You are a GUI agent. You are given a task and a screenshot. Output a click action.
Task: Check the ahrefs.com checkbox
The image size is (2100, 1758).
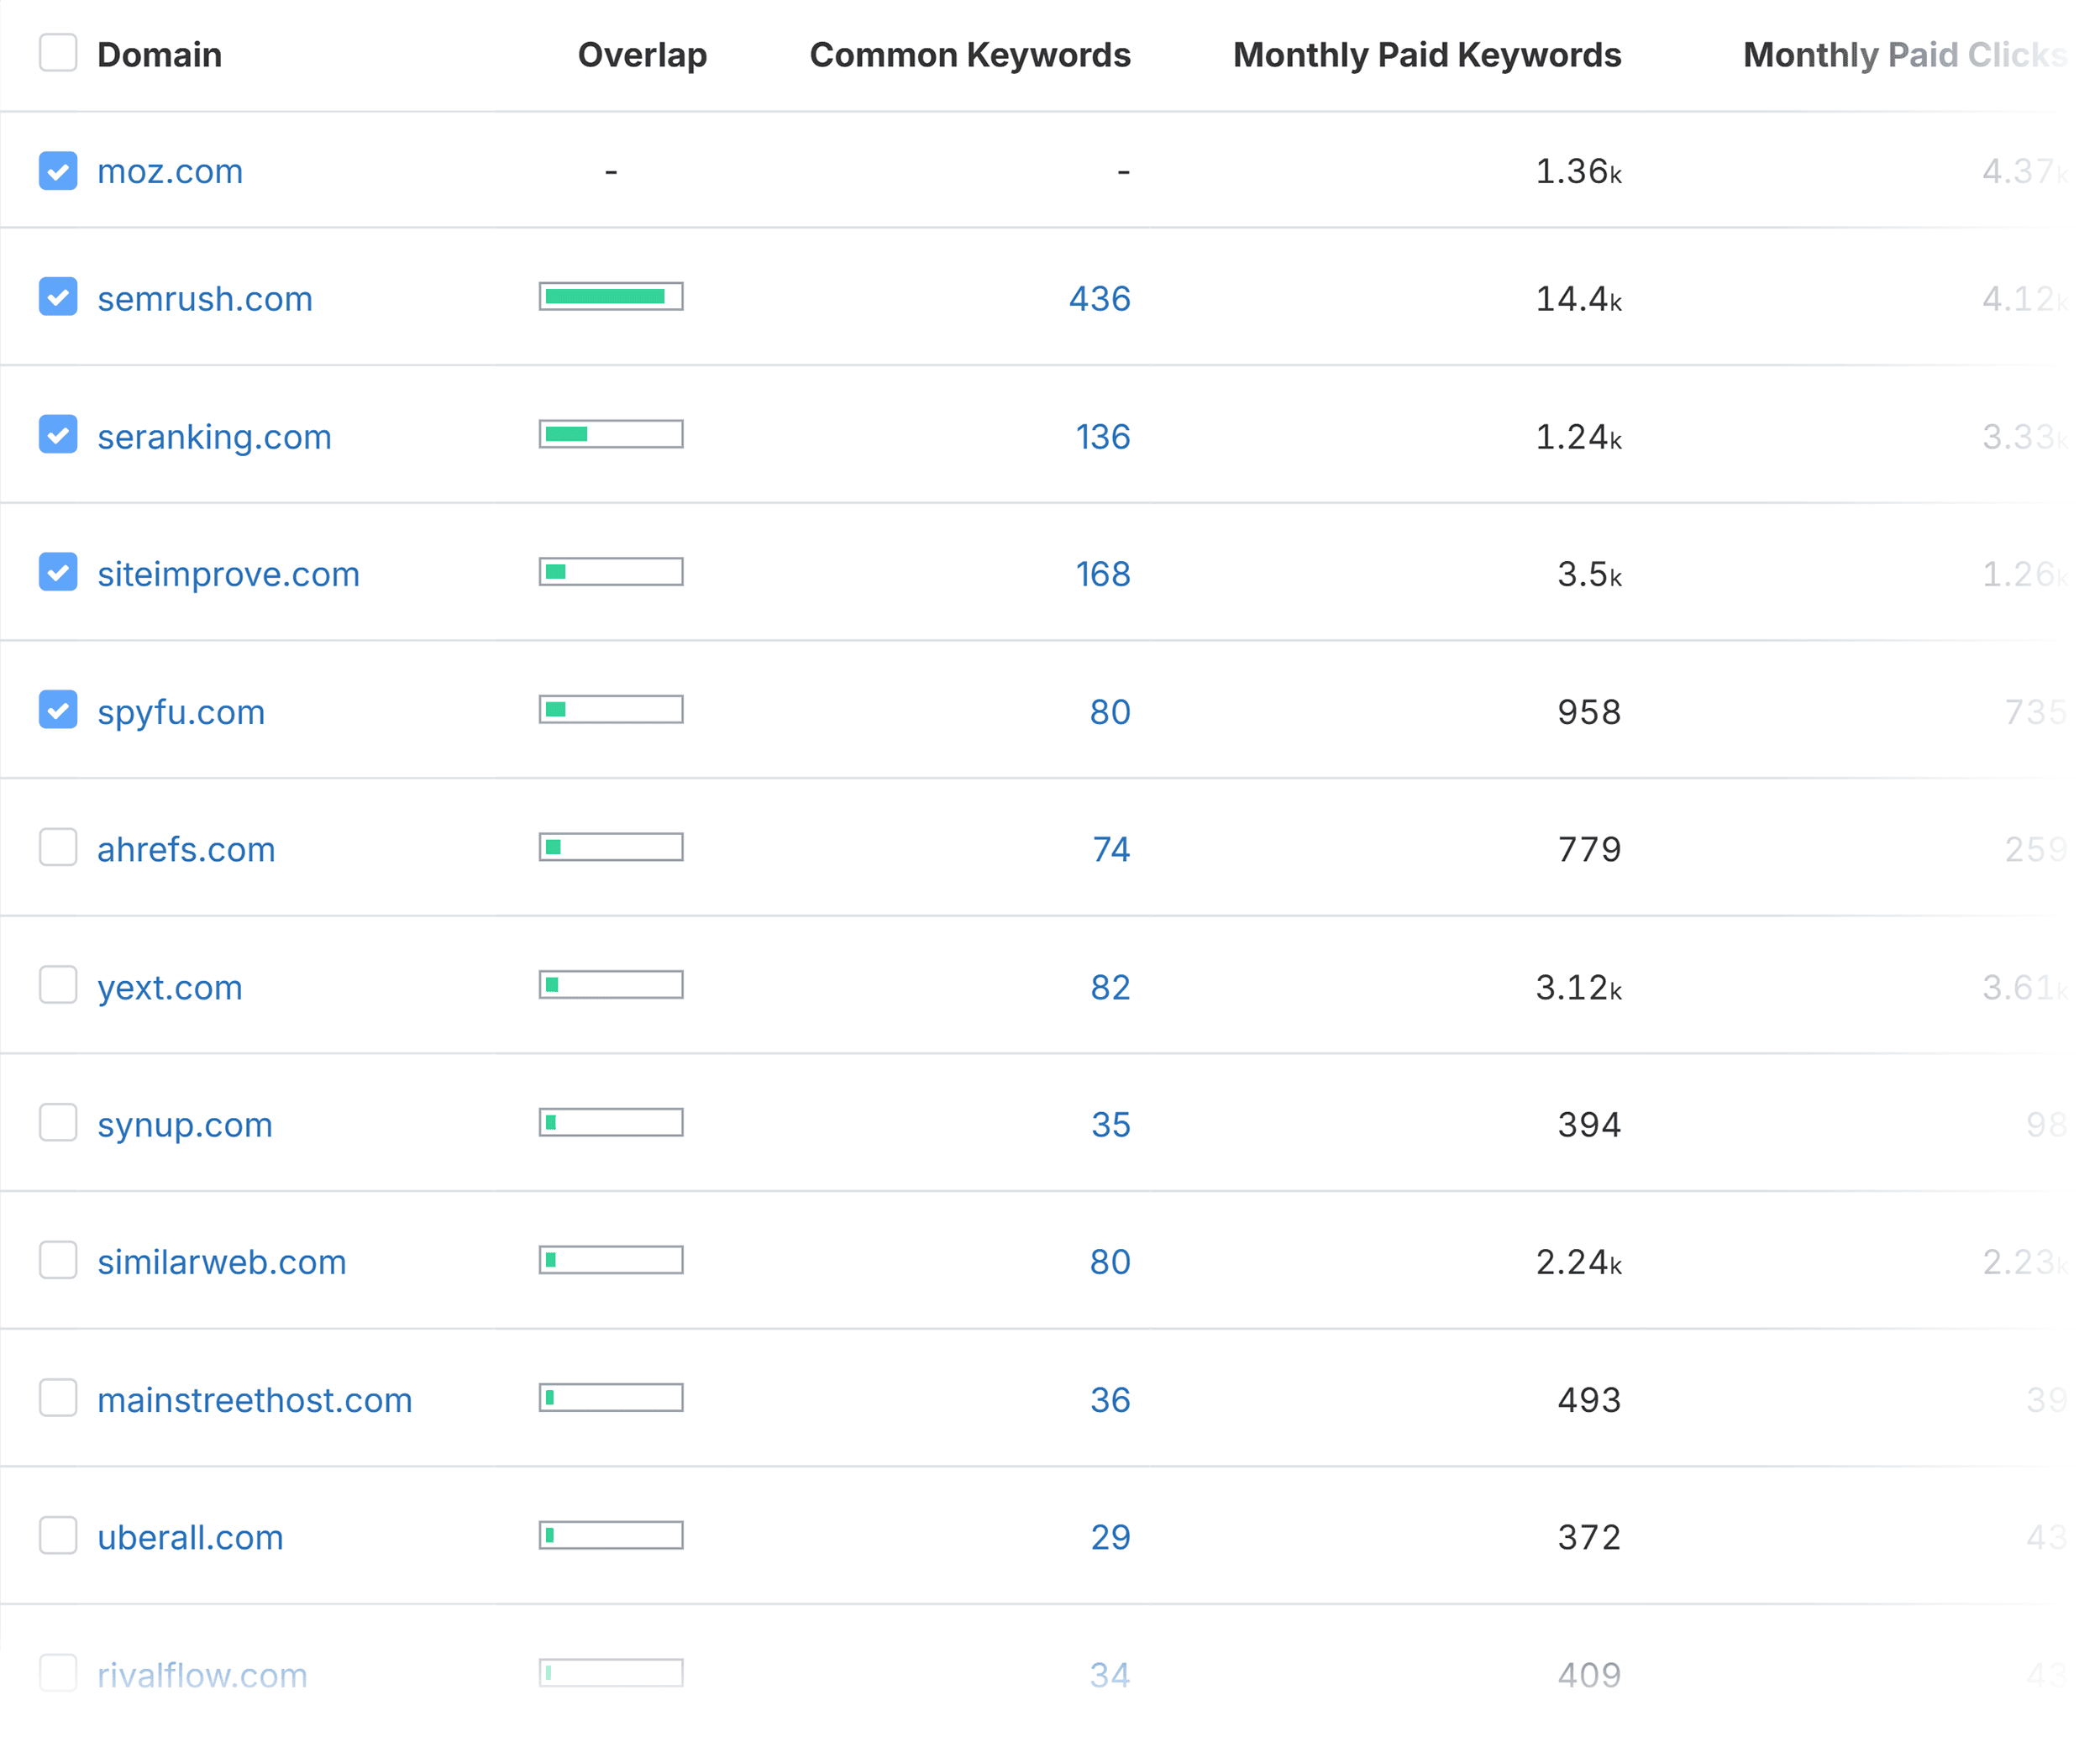(x=58, y=847)
